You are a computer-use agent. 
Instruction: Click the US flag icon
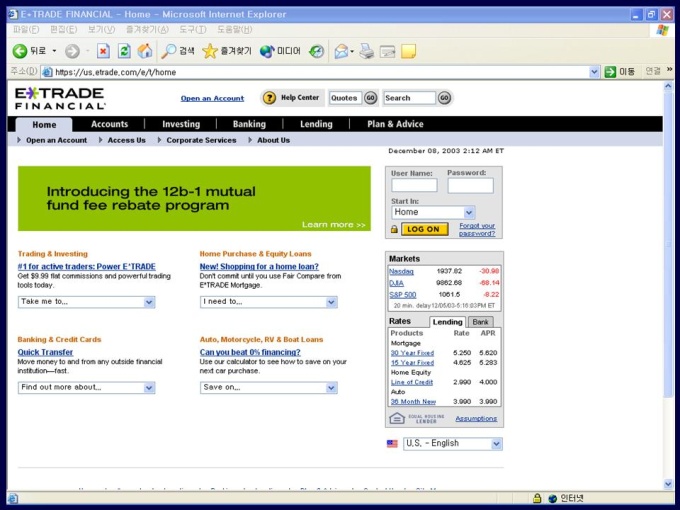[392, 444]
